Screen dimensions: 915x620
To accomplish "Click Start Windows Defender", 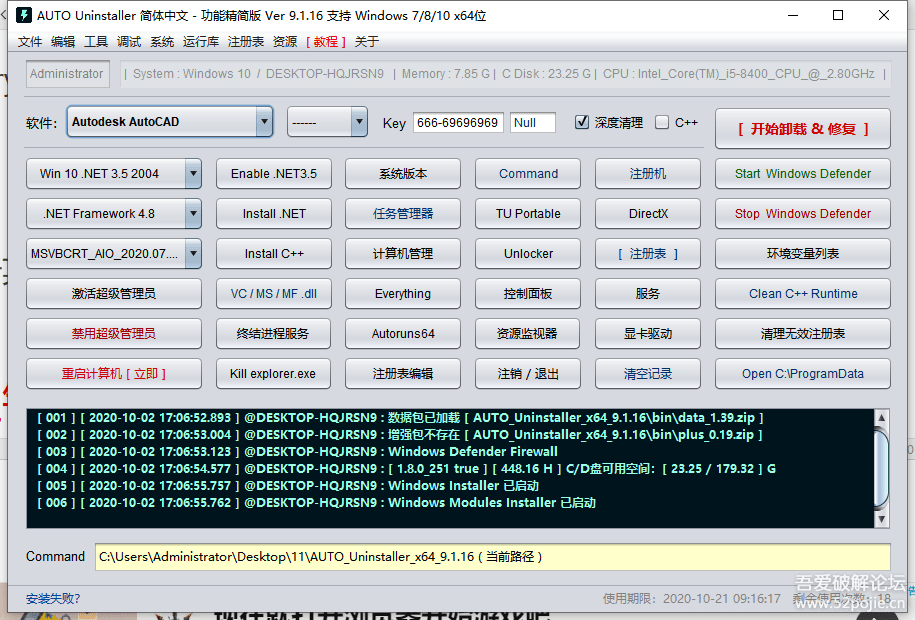I will [803, 173].
